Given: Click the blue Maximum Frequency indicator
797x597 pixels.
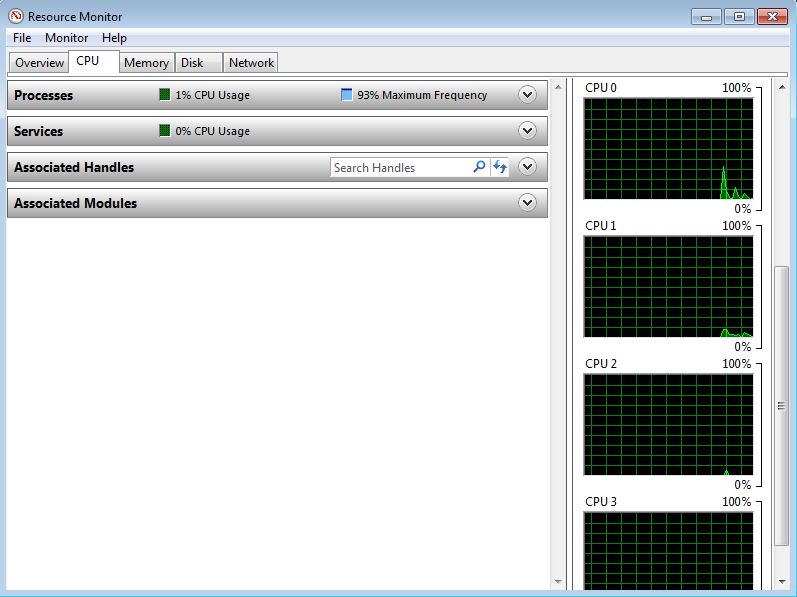Looking at the screenshot, I should coord(347,95).
